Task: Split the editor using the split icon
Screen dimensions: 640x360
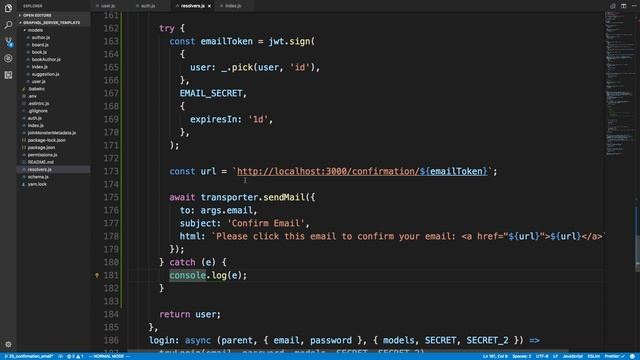Action: [623, 6]
